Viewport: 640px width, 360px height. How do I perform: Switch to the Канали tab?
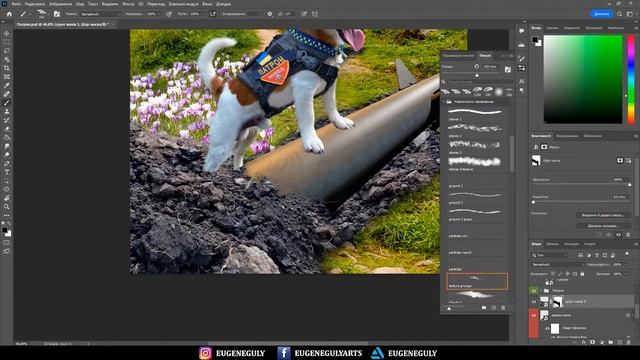[552, 244]
